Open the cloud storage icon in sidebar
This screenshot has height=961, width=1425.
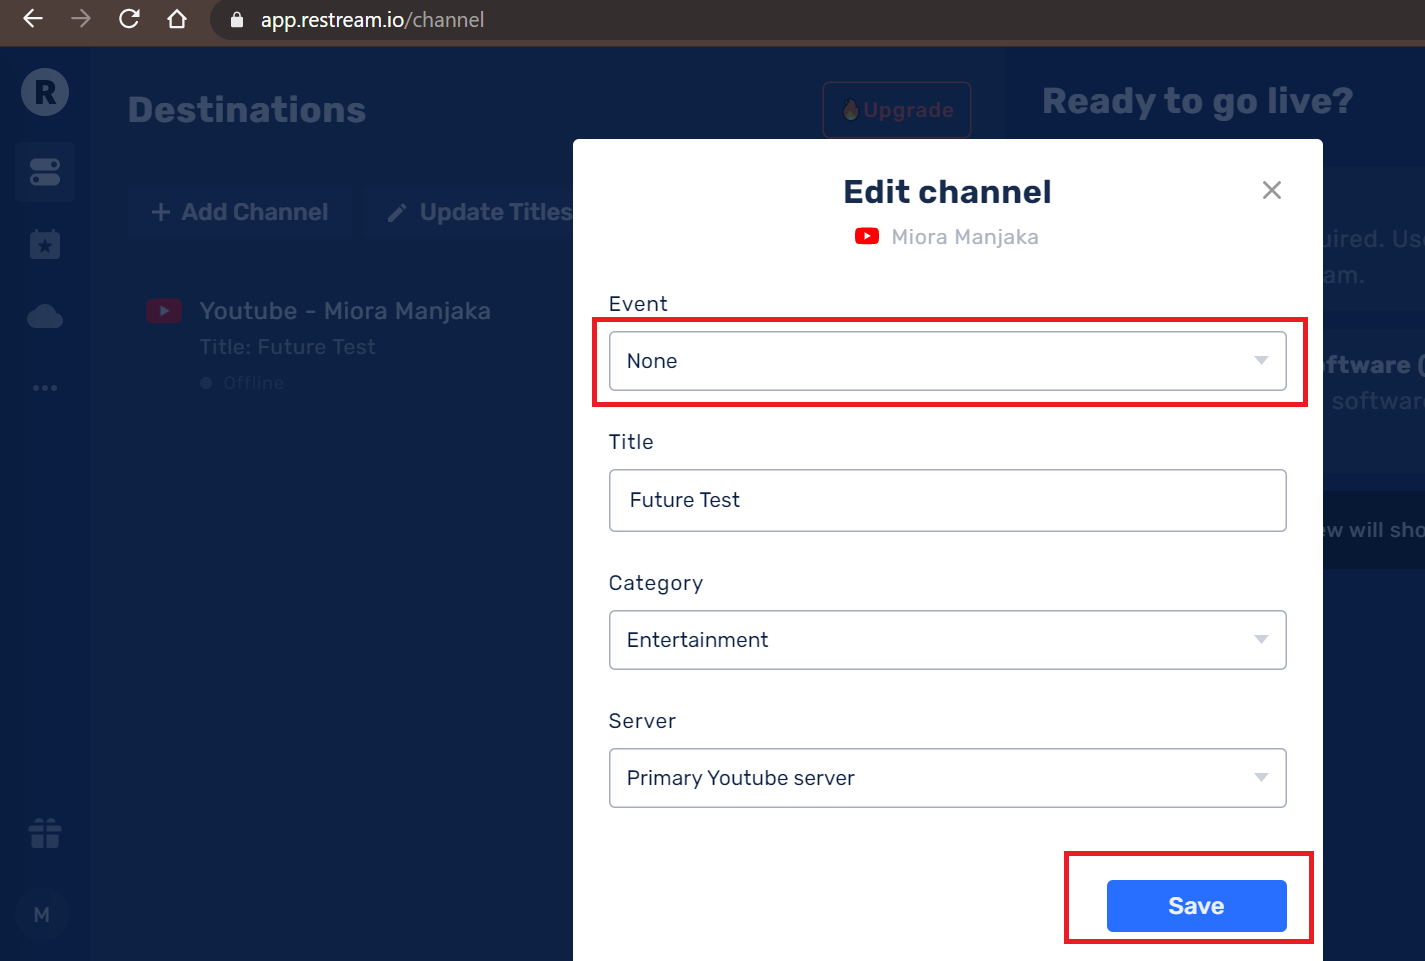(x=45, y=317)
